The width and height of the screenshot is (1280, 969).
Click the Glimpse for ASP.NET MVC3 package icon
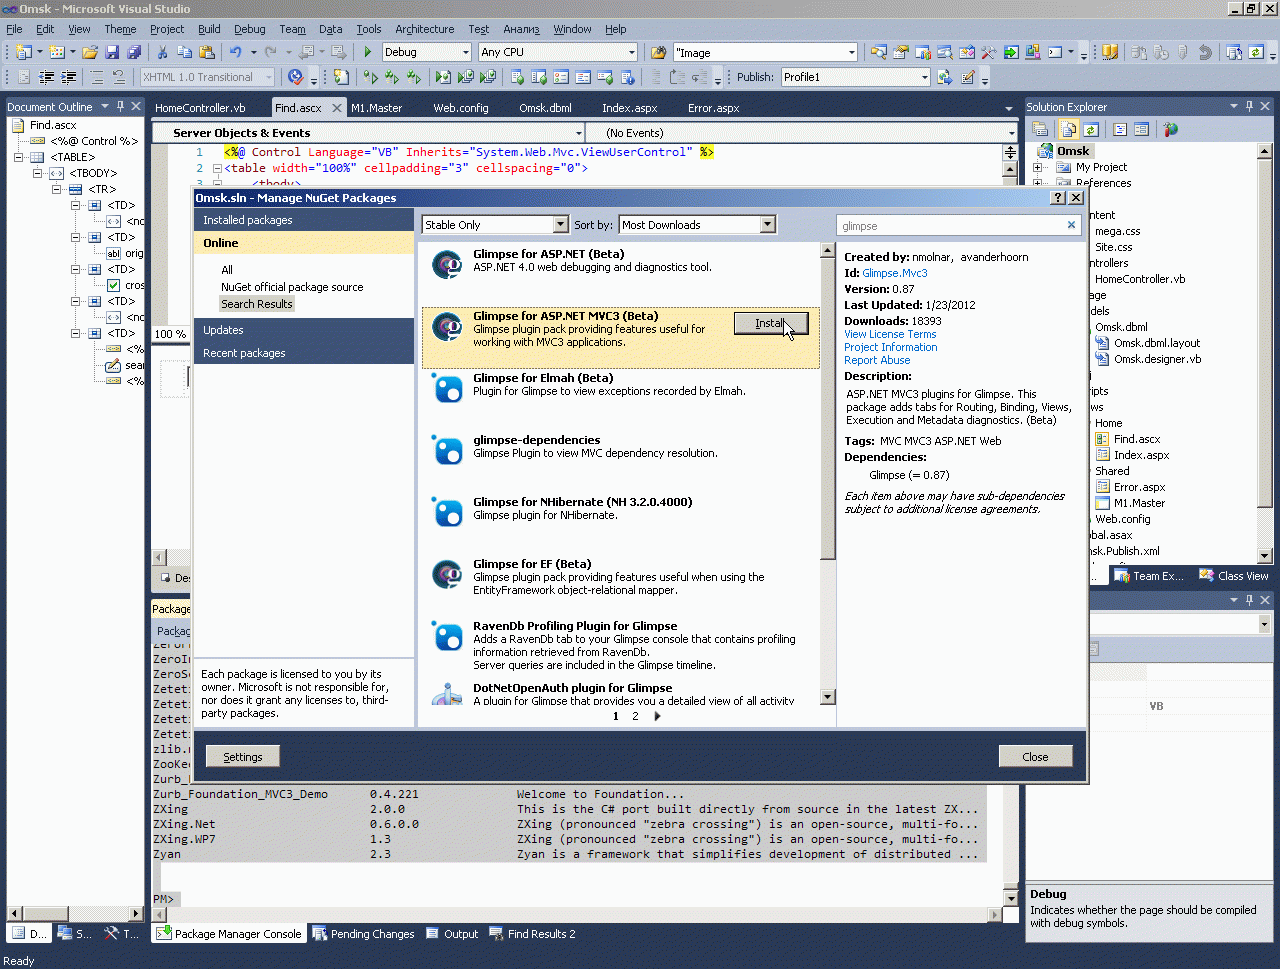(447, 326)
